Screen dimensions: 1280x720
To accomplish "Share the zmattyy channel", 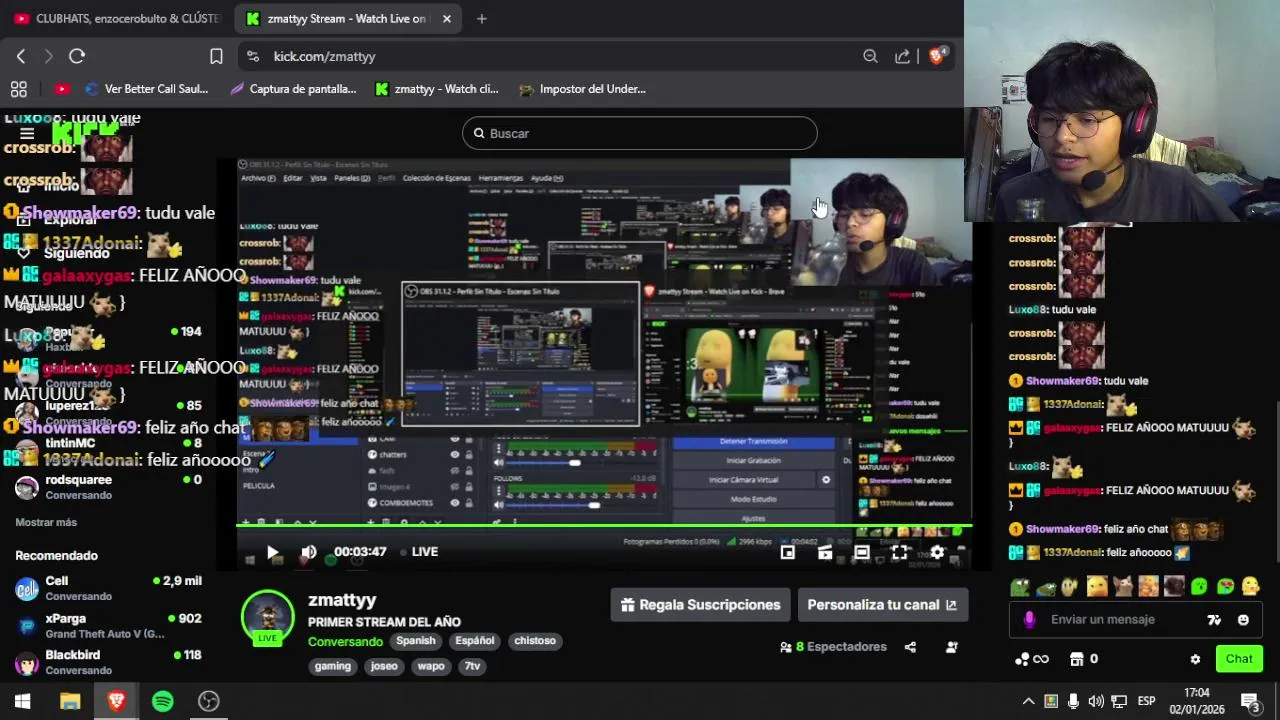I will tap(910, 647).
